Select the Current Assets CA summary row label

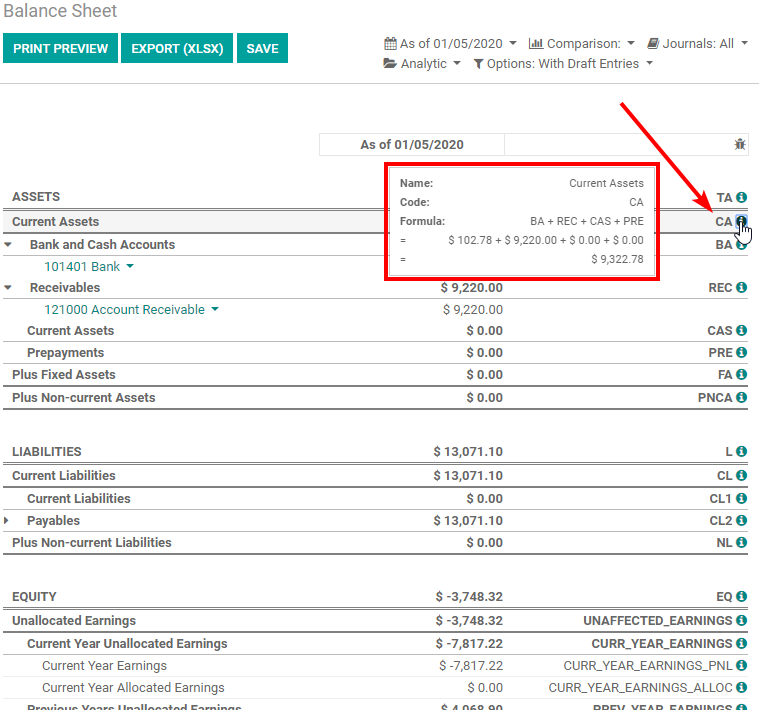click(x=56, y=222)
